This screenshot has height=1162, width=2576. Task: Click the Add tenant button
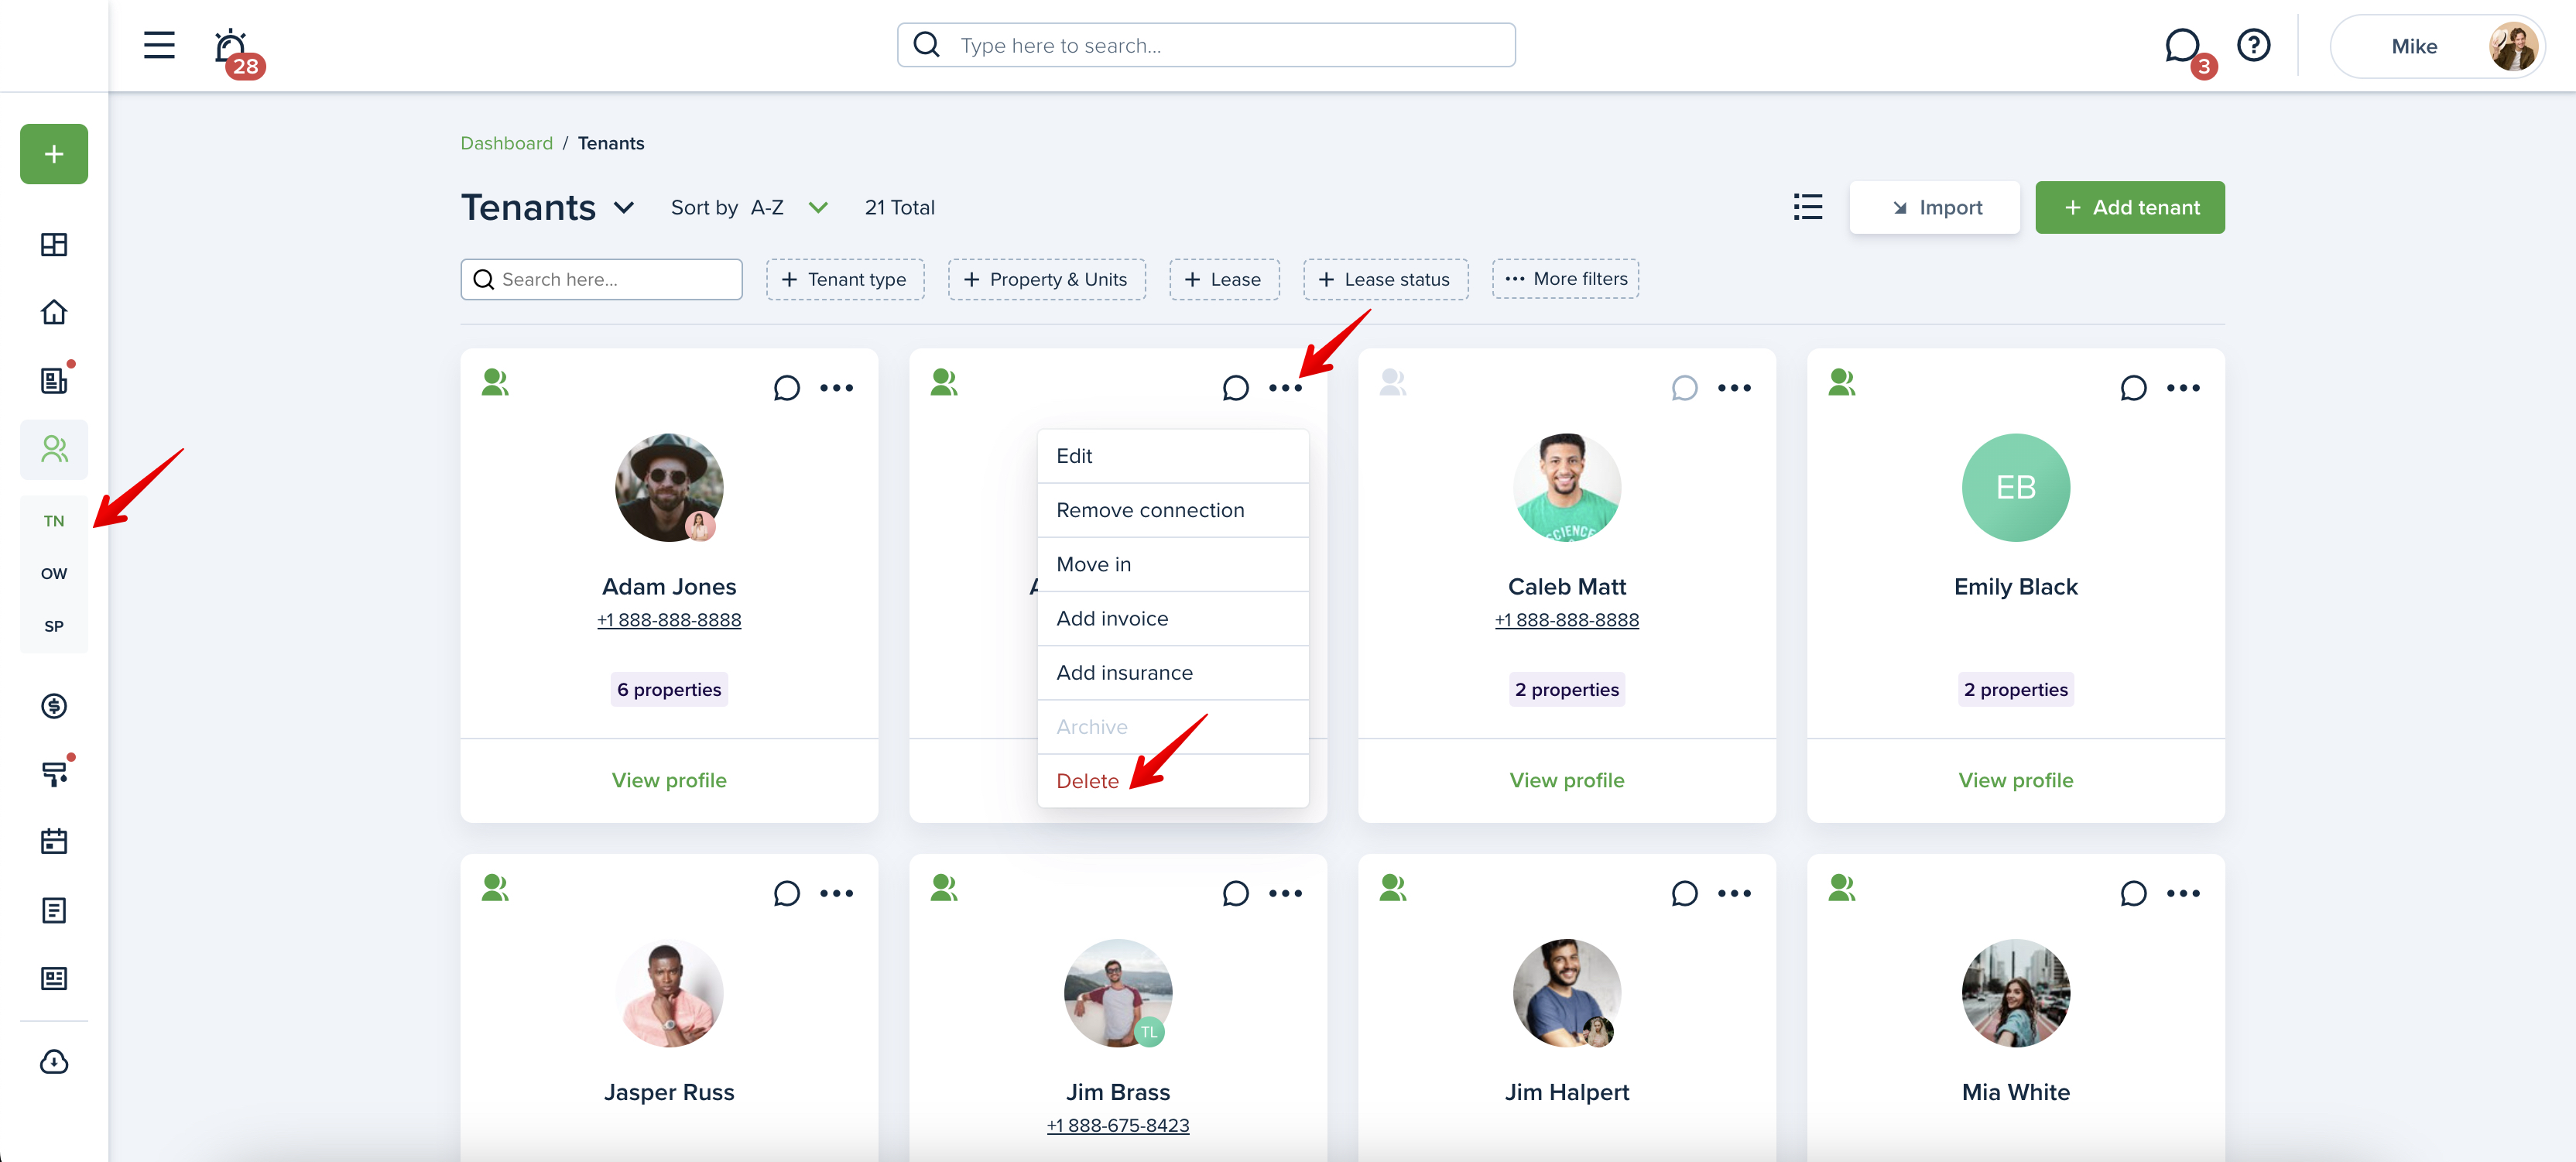[2129, 207]
